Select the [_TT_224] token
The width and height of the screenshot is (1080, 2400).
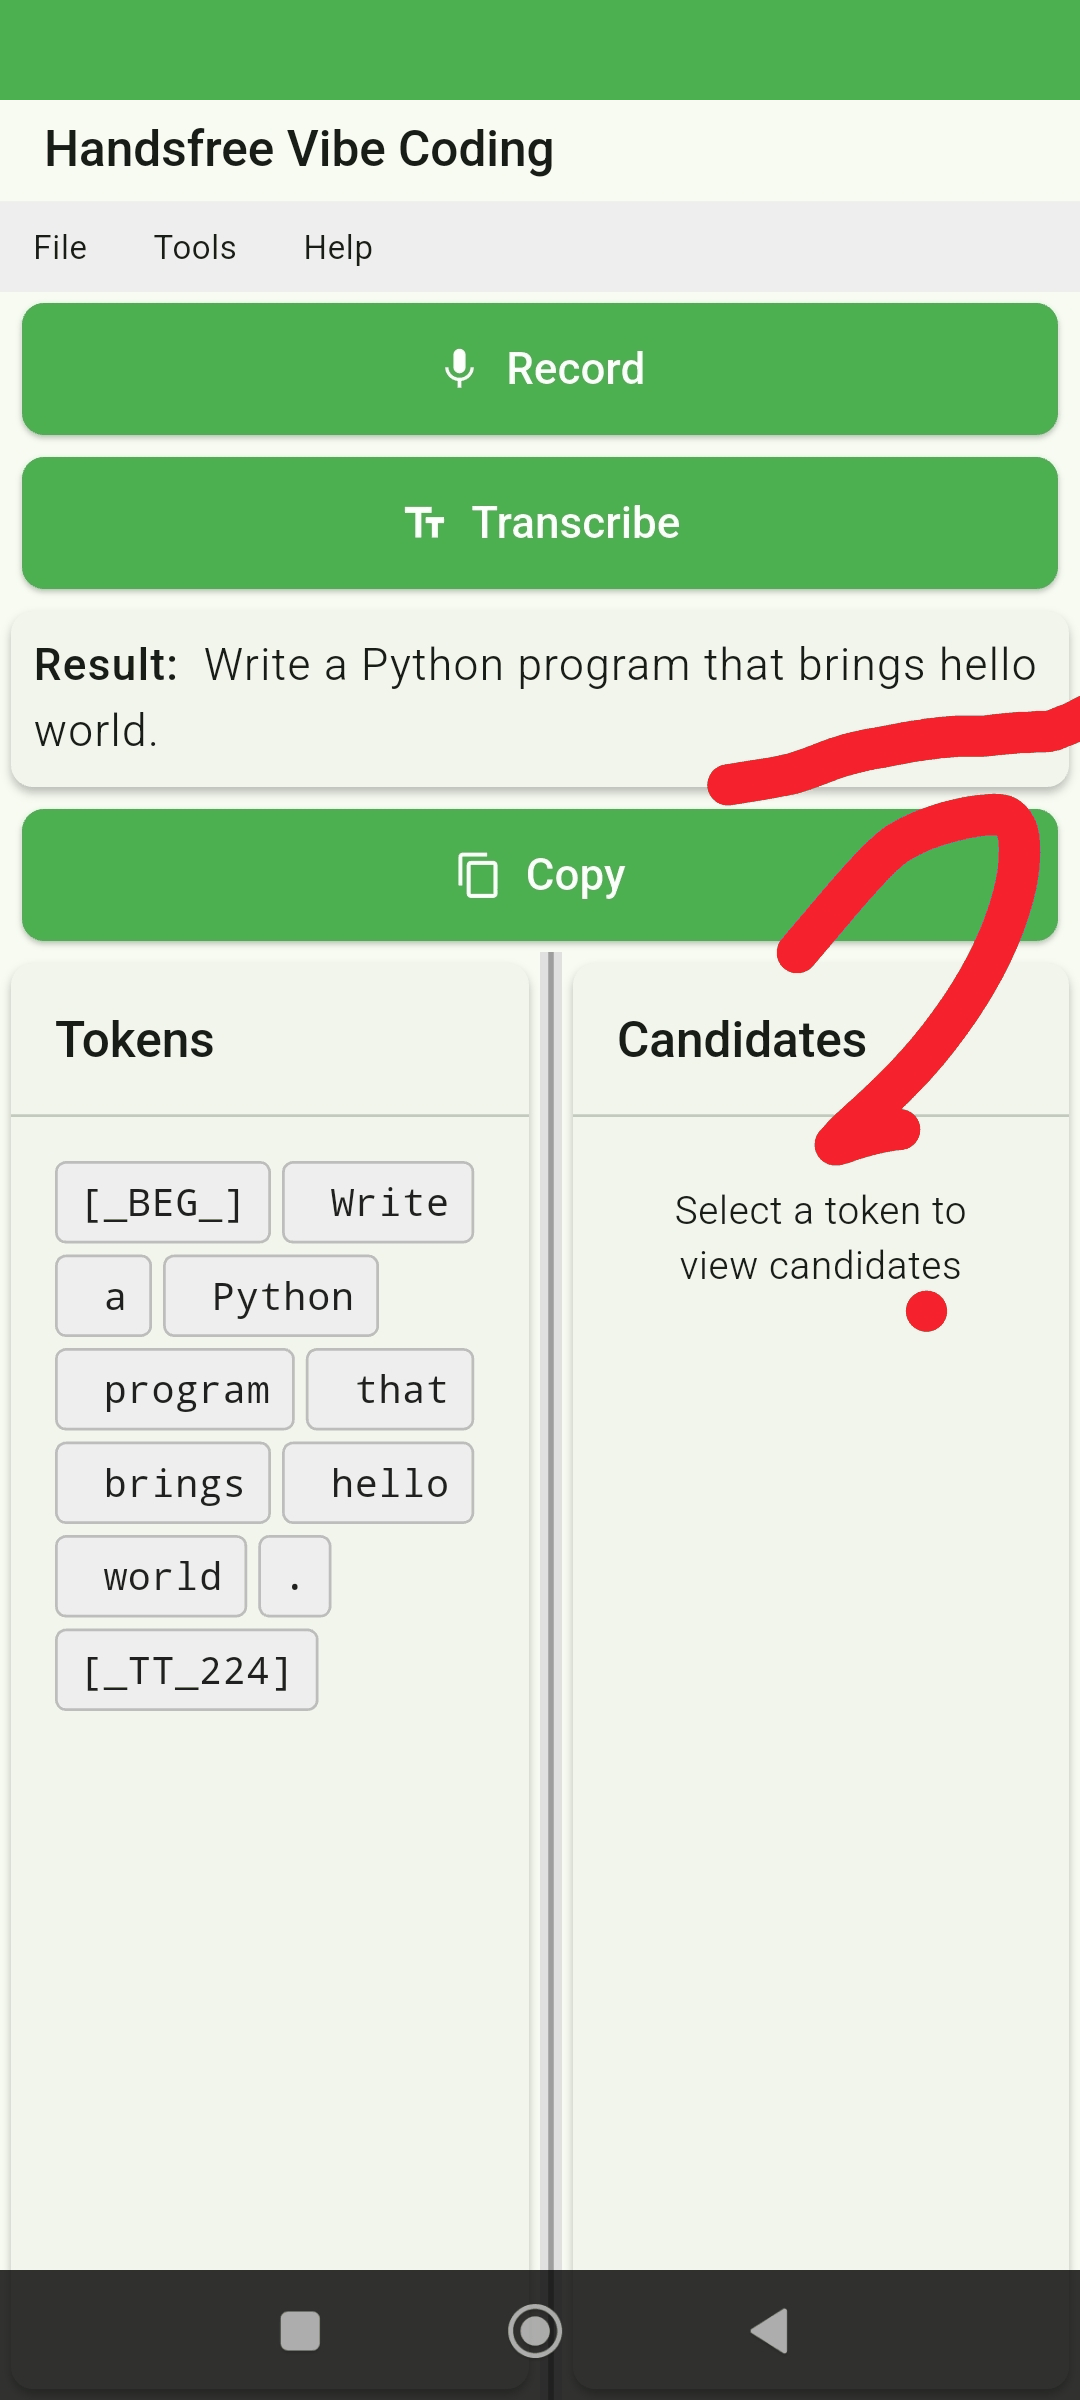coord(187,1670)
